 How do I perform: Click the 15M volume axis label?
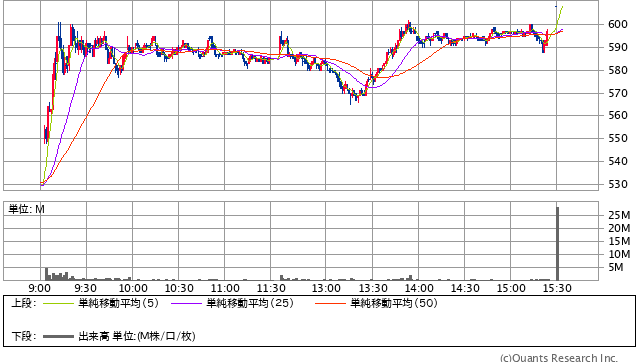point(619,241)
